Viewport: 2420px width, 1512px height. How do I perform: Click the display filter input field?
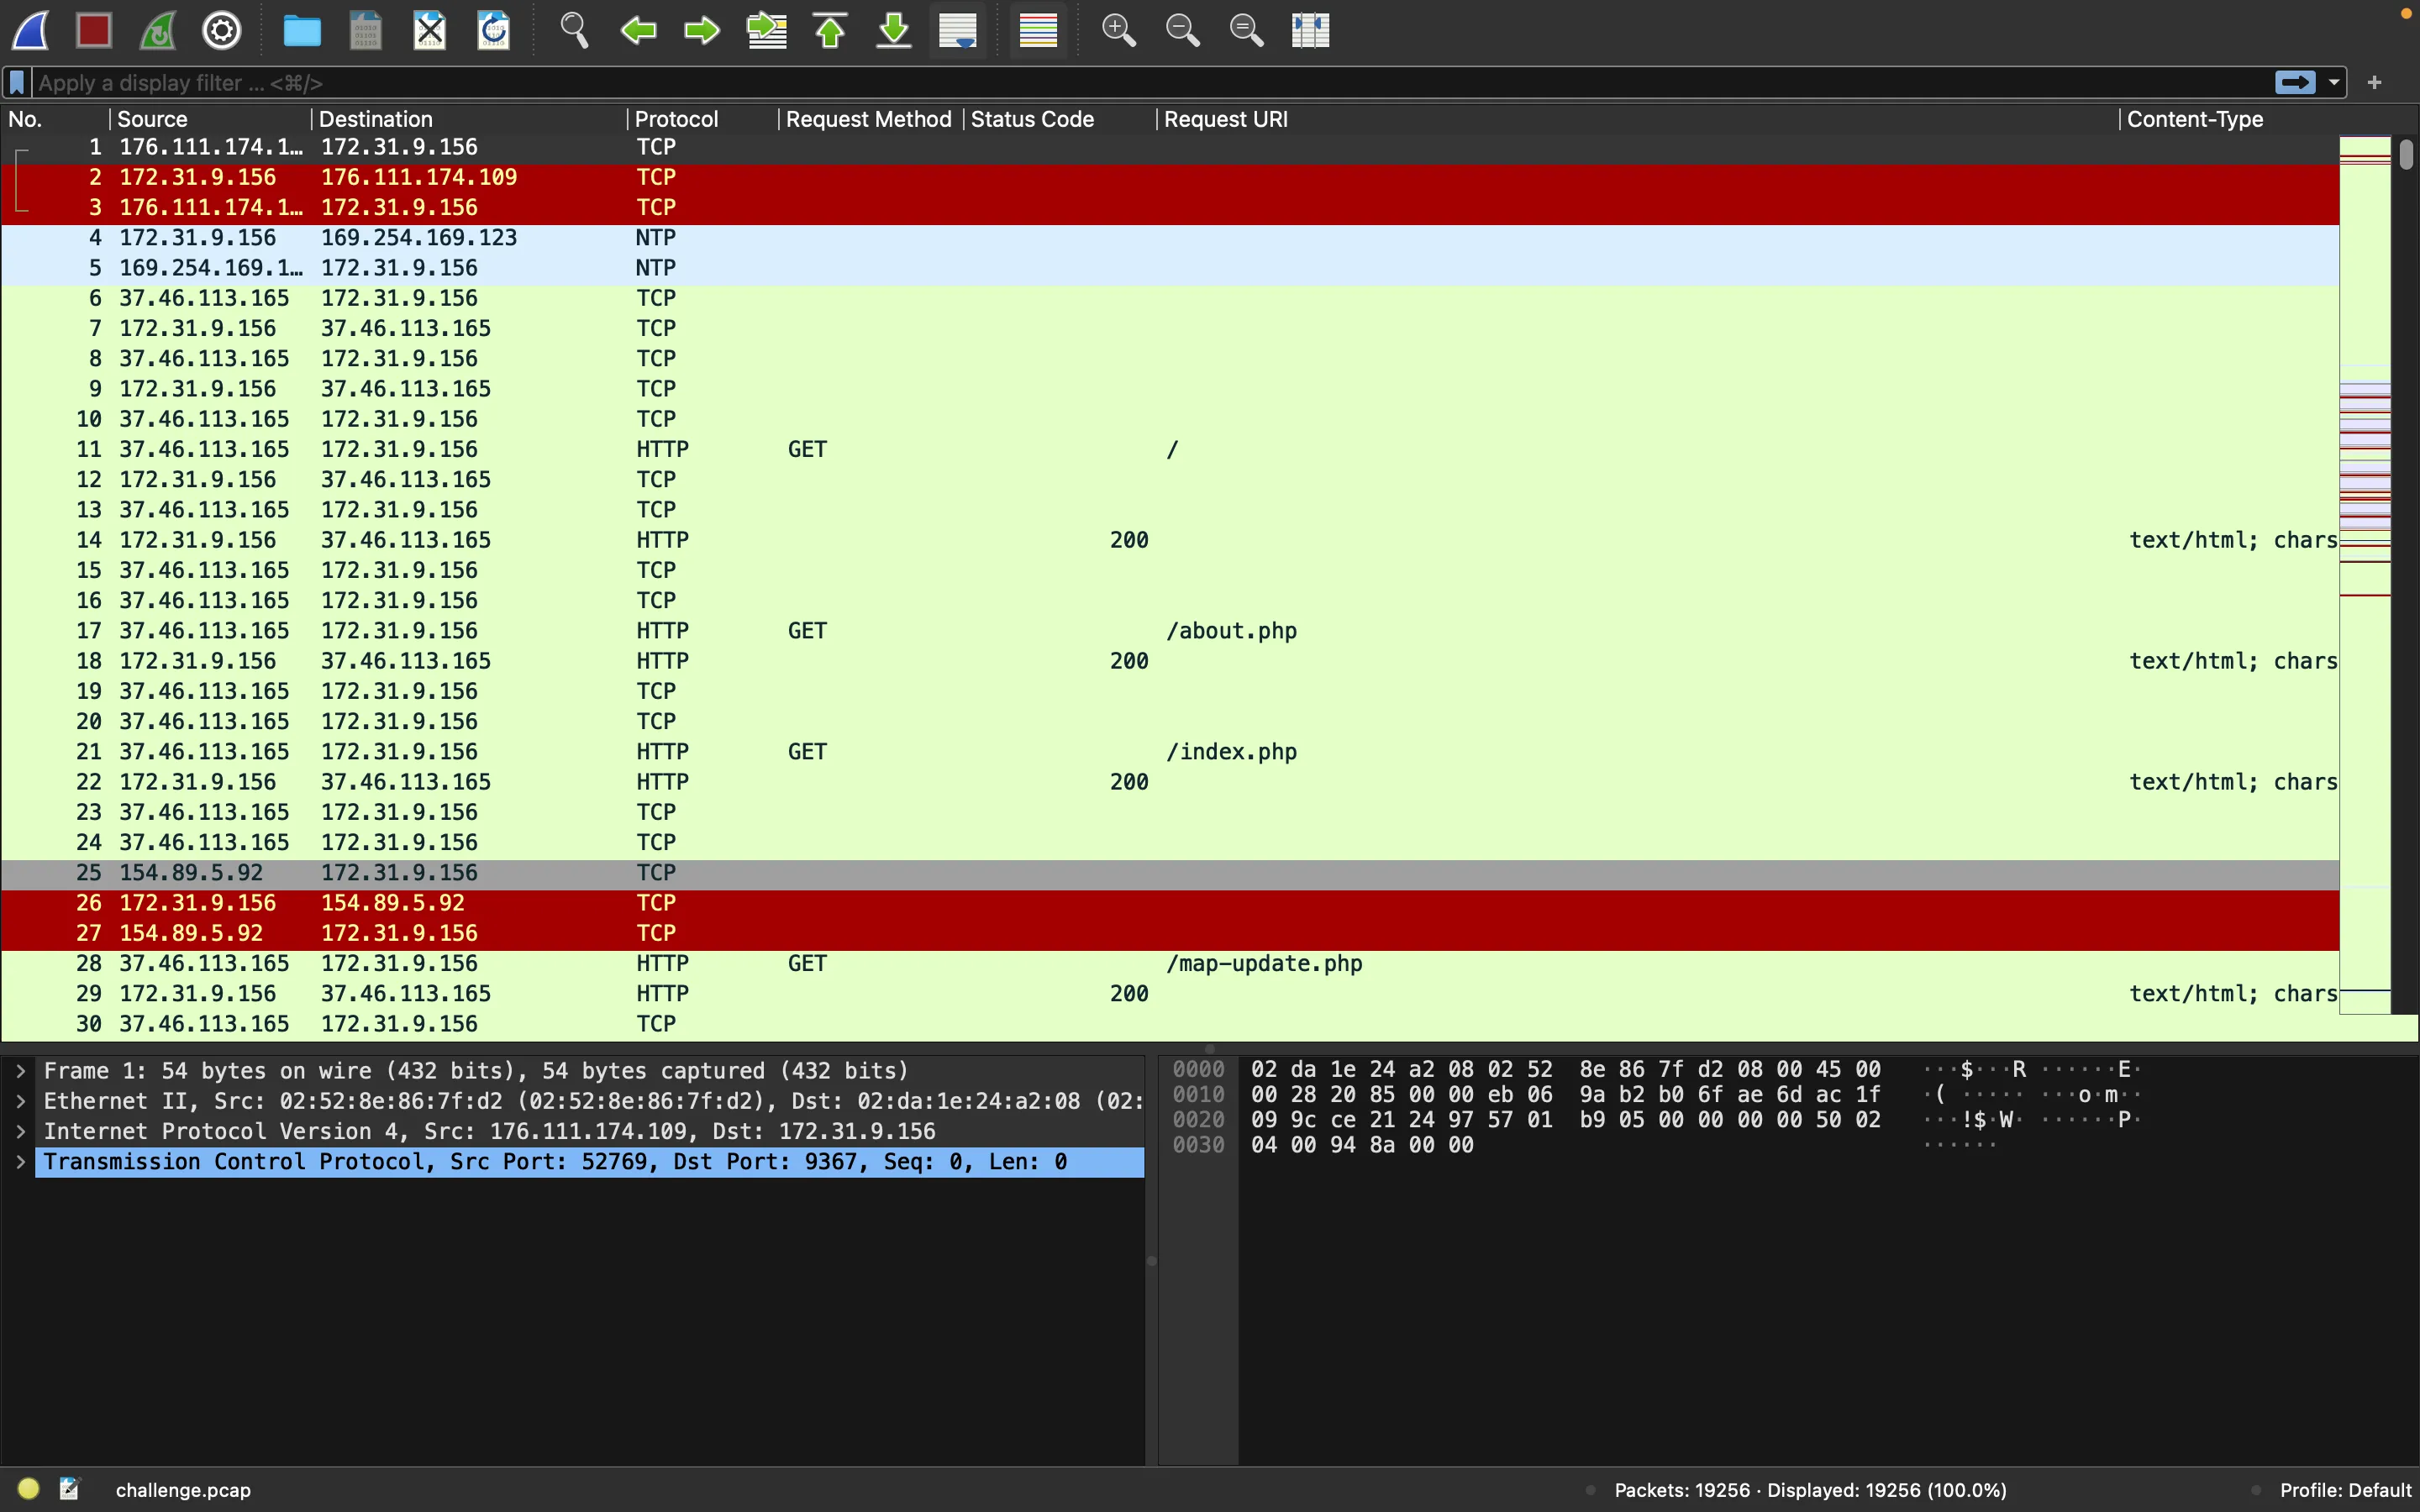point(1150,83)
